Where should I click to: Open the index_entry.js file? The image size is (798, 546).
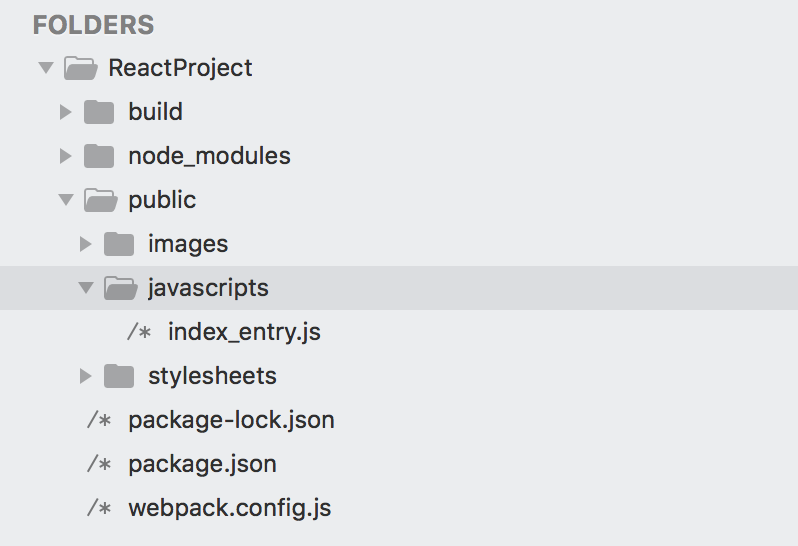(x=244, y=332)
